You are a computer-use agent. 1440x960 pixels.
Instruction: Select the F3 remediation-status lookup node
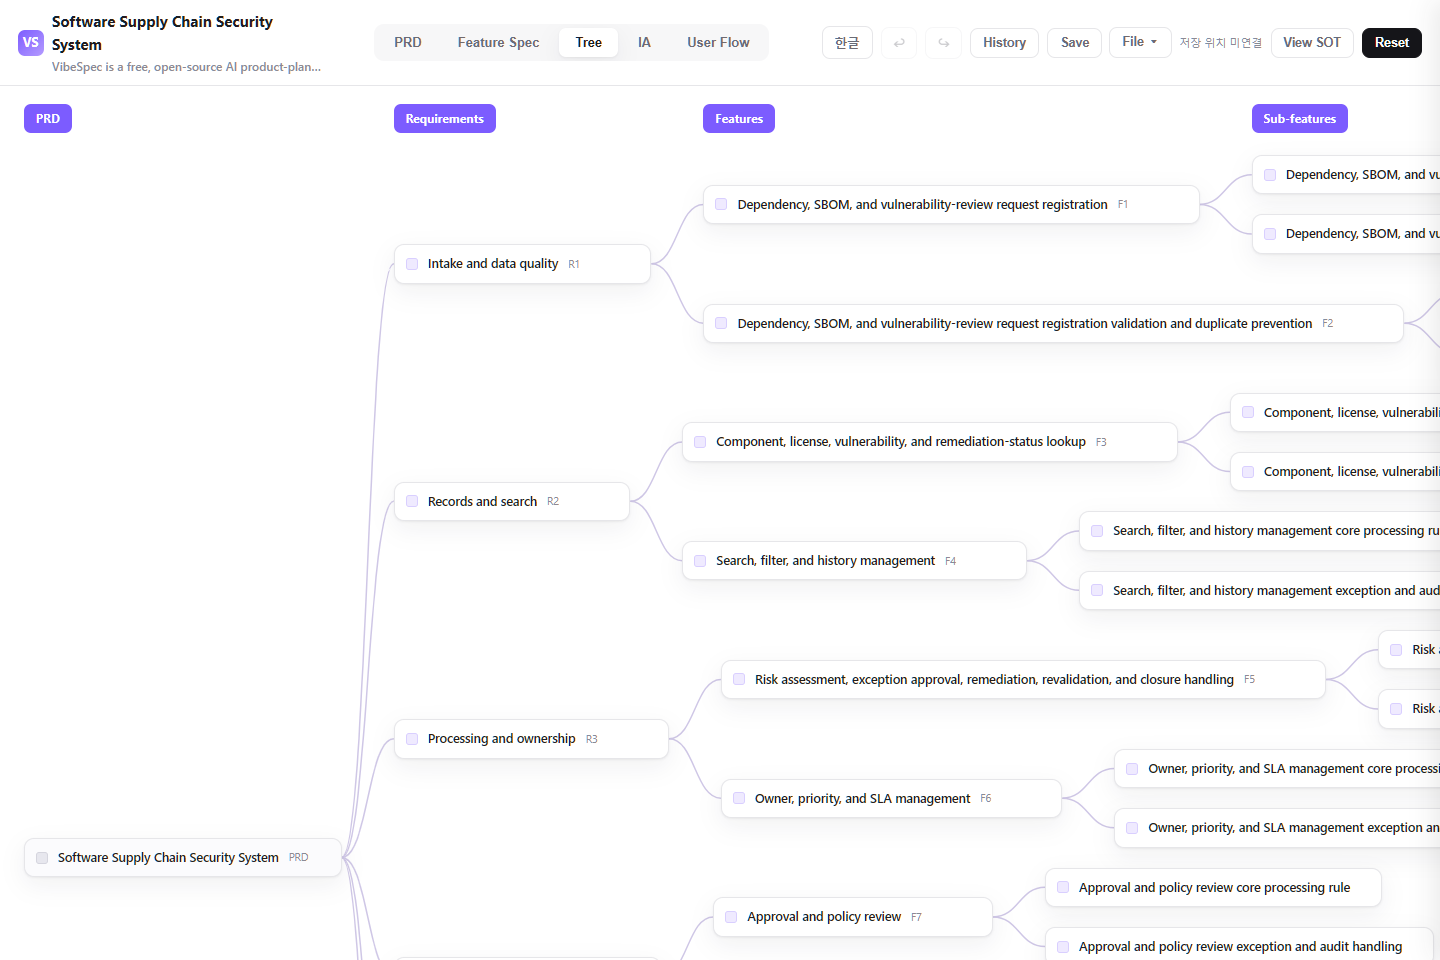point(930,442)
